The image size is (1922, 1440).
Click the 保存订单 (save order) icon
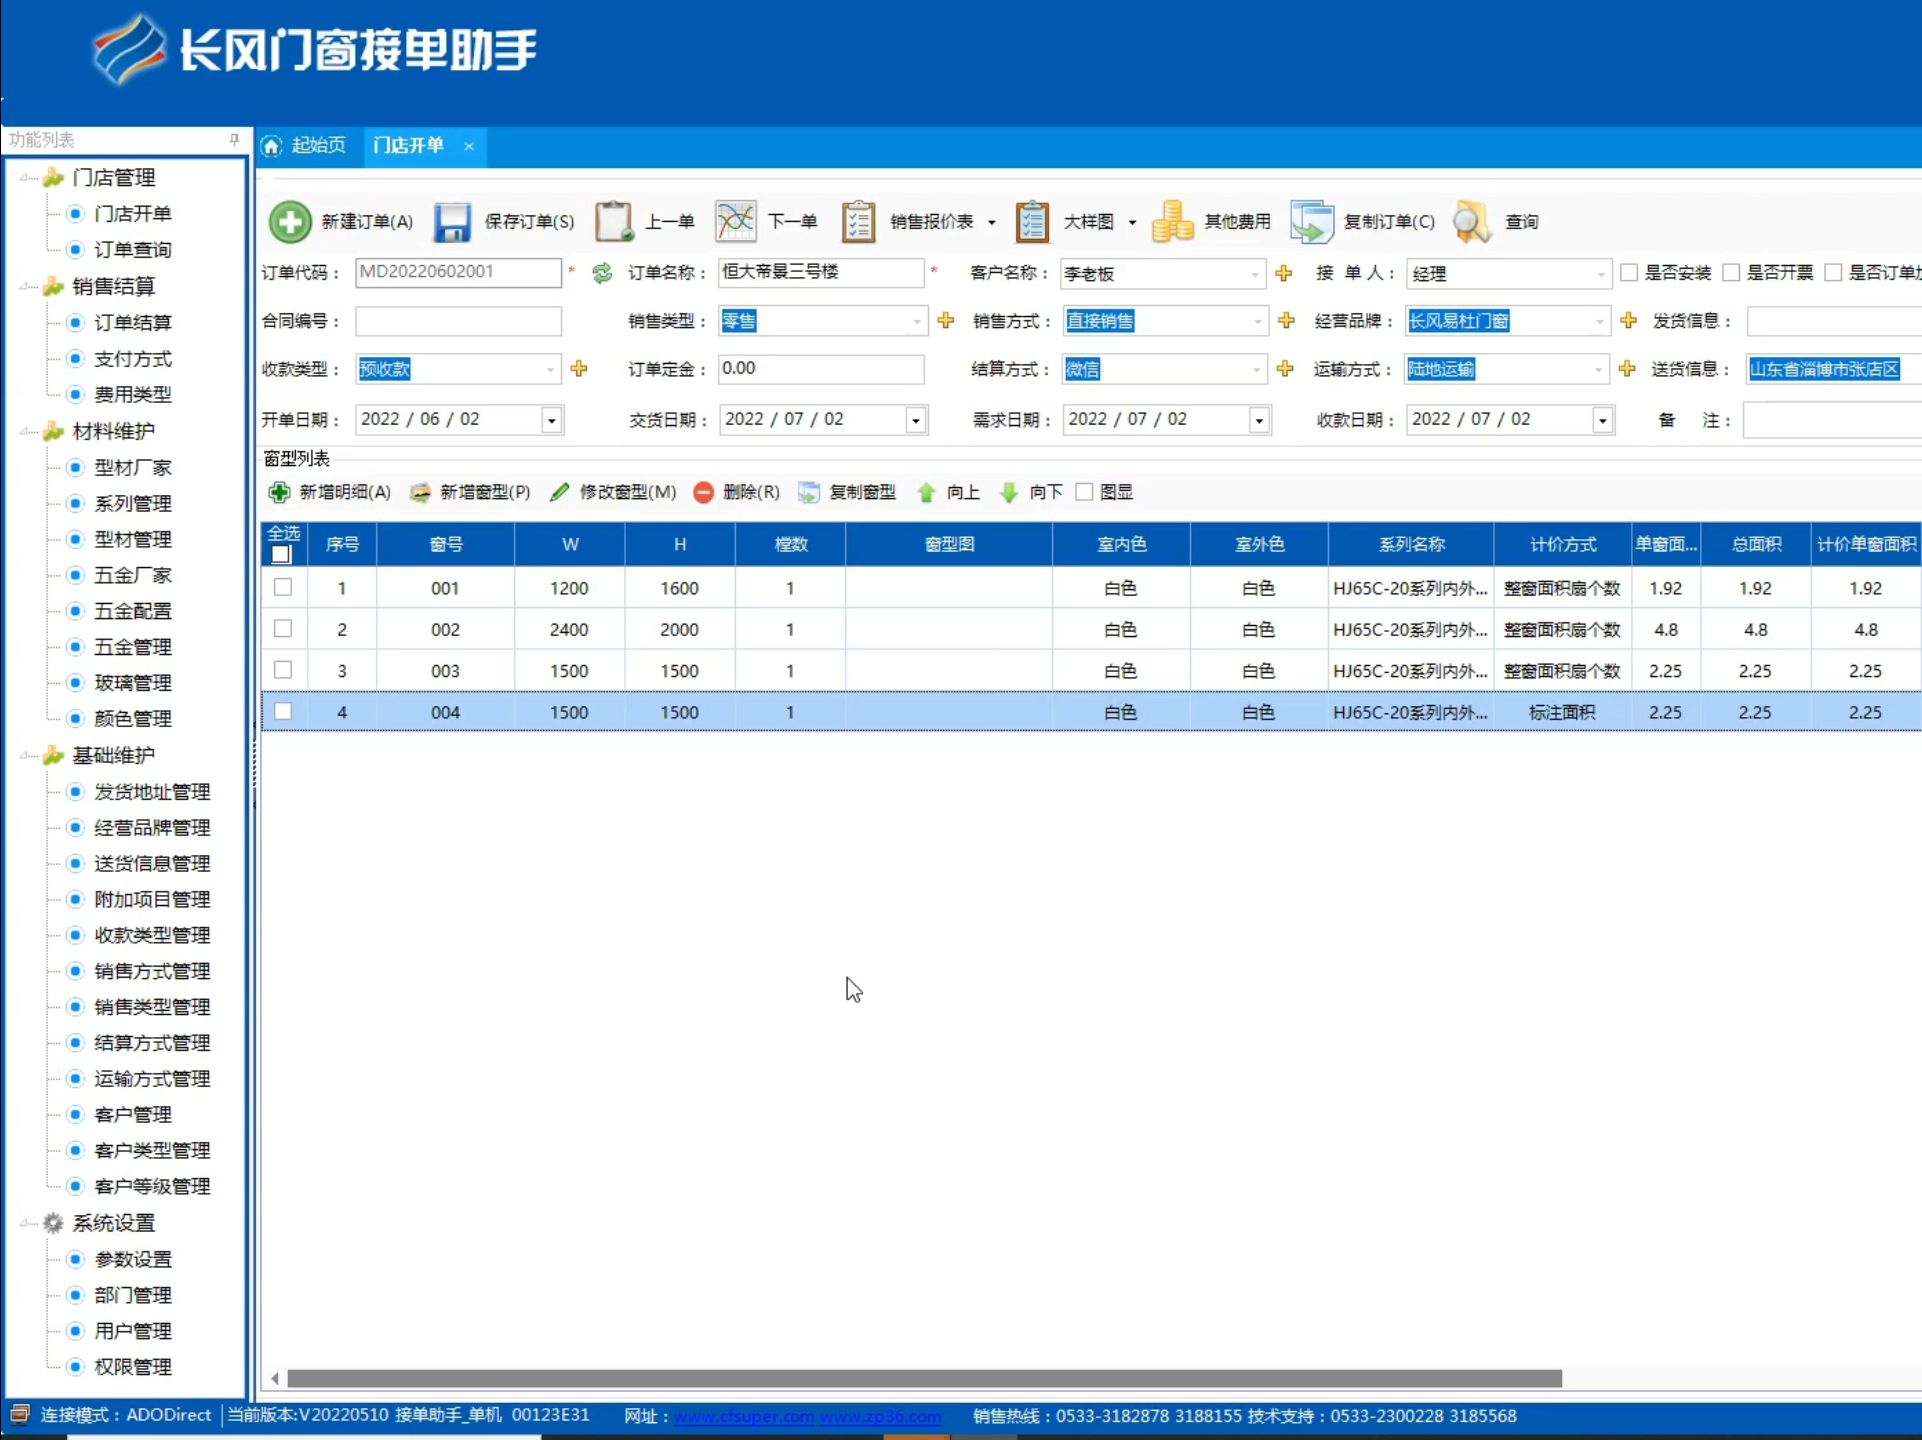pos(452,221)
